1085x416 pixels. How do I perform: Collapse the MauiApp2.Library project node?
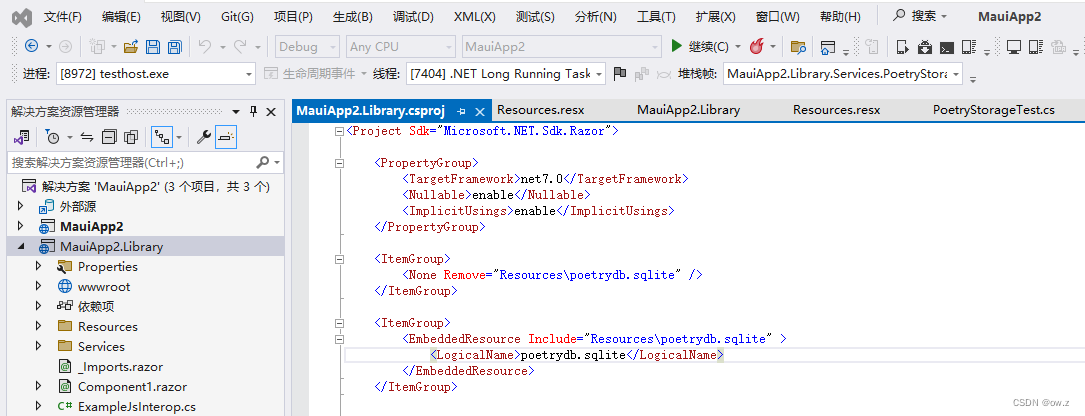click(x=20, y=246)
